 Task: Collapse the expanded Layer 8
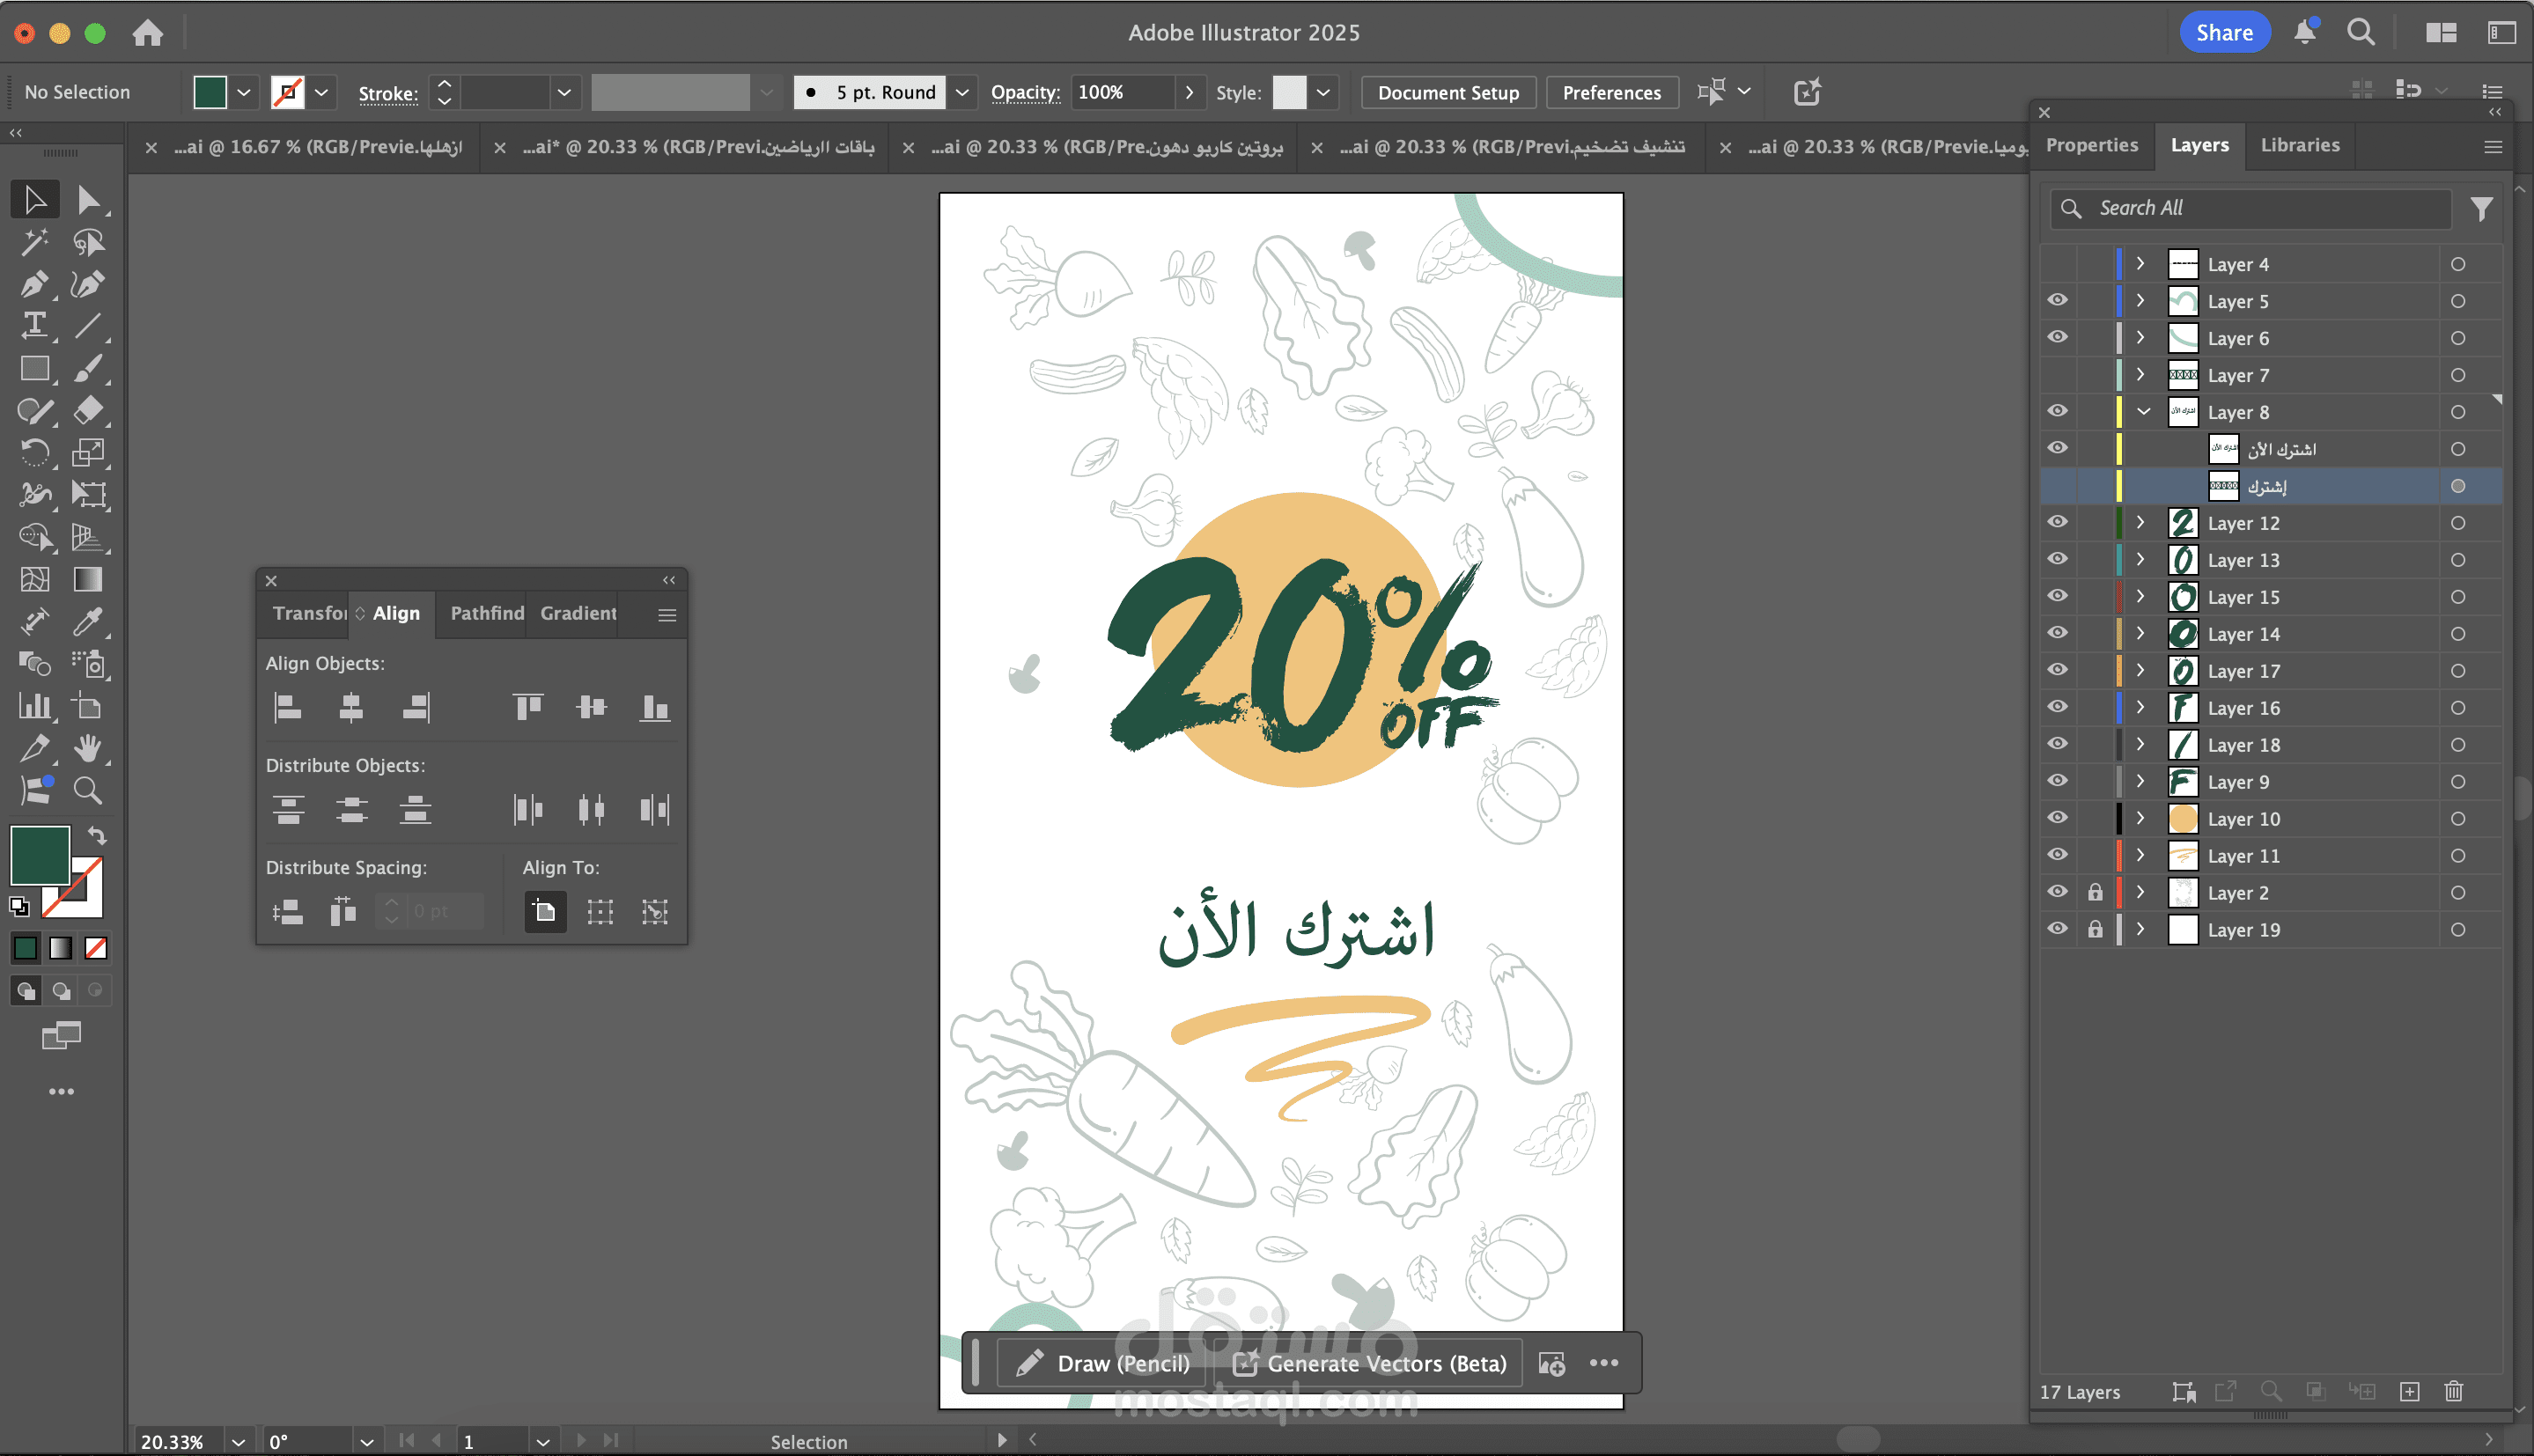tap(2143, 411)
